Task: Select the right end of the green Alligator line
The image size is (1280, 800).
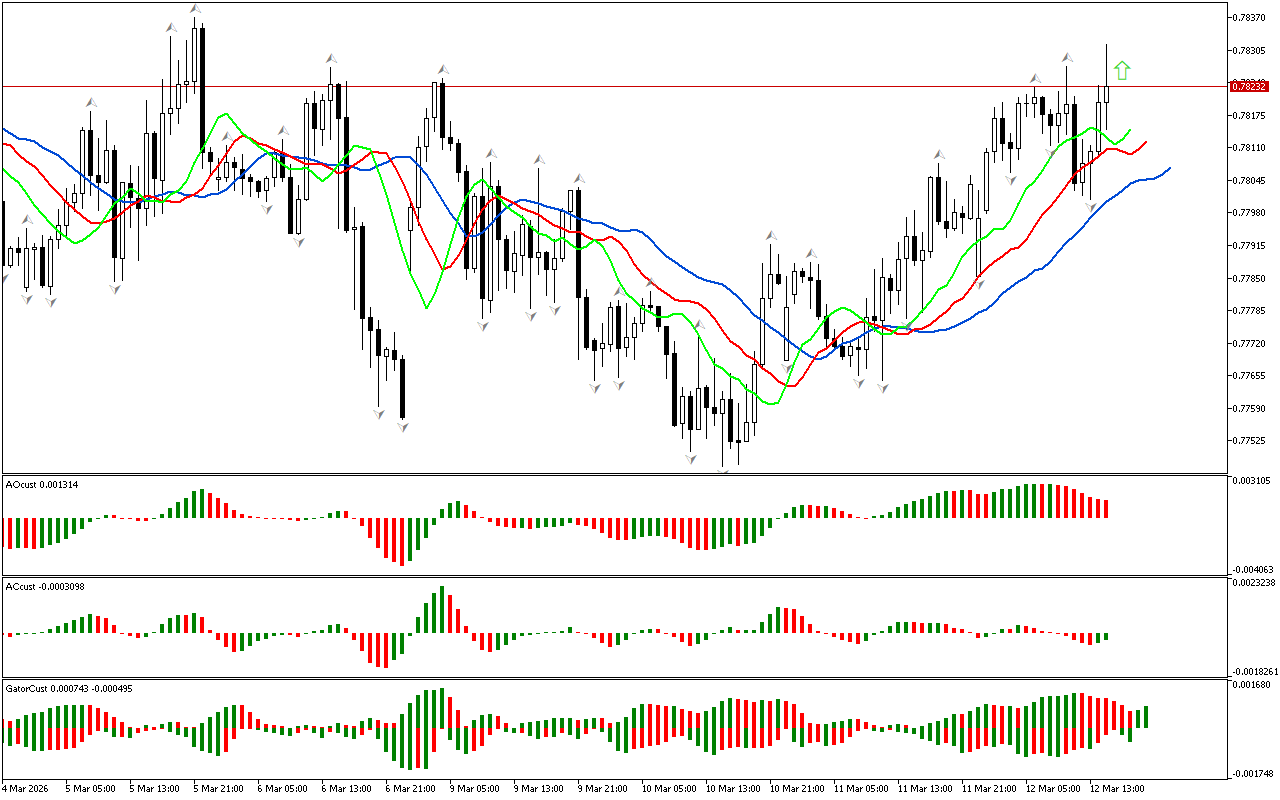Action: [1130, 130]
